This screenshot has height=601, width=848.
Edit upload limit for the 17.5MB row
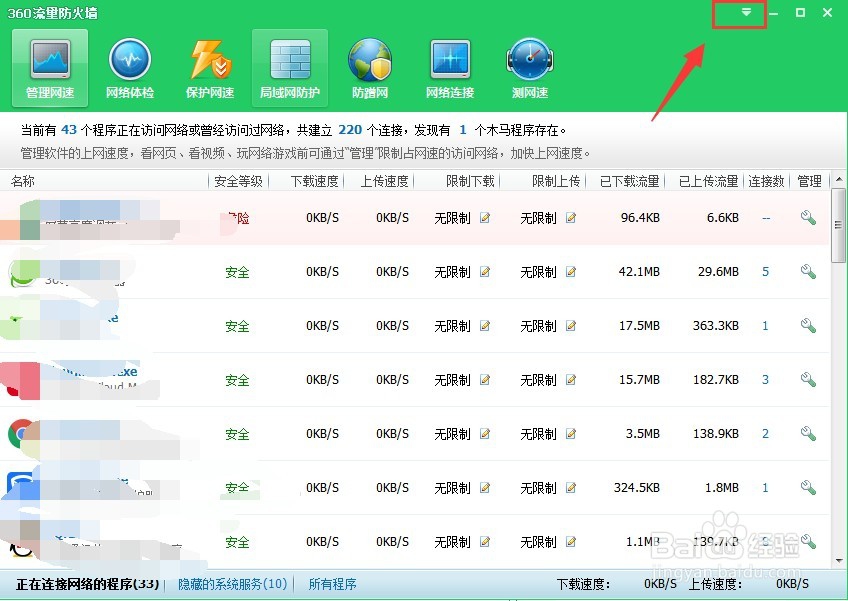pyautogui.click(x=571, y=326)
